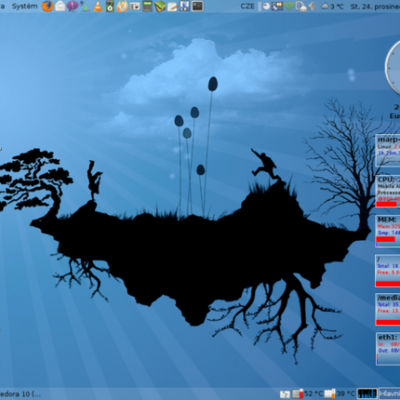Open the speaker volume control
400x400 pixels.
pos(312,6)
